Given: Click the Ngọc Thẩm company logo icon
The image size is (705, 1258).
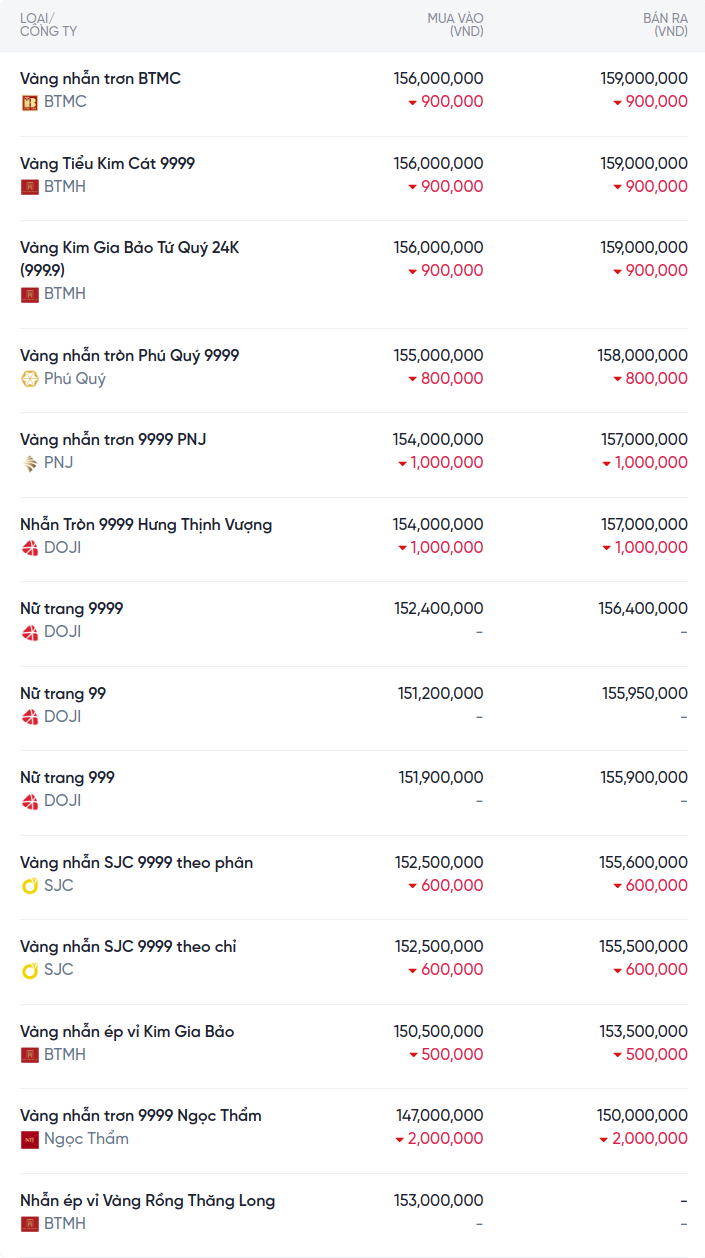Looking at the screenshot, I should point(30,1139).
